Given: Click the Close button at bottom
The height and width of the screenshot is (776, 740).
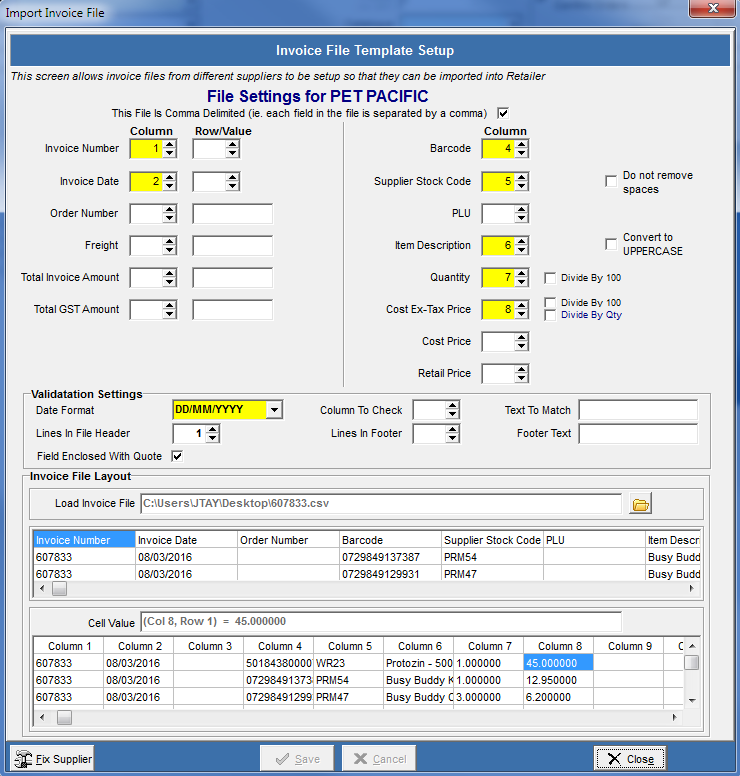Looking at the screenshot, I should pyautogui.click(x=630, y=759).
